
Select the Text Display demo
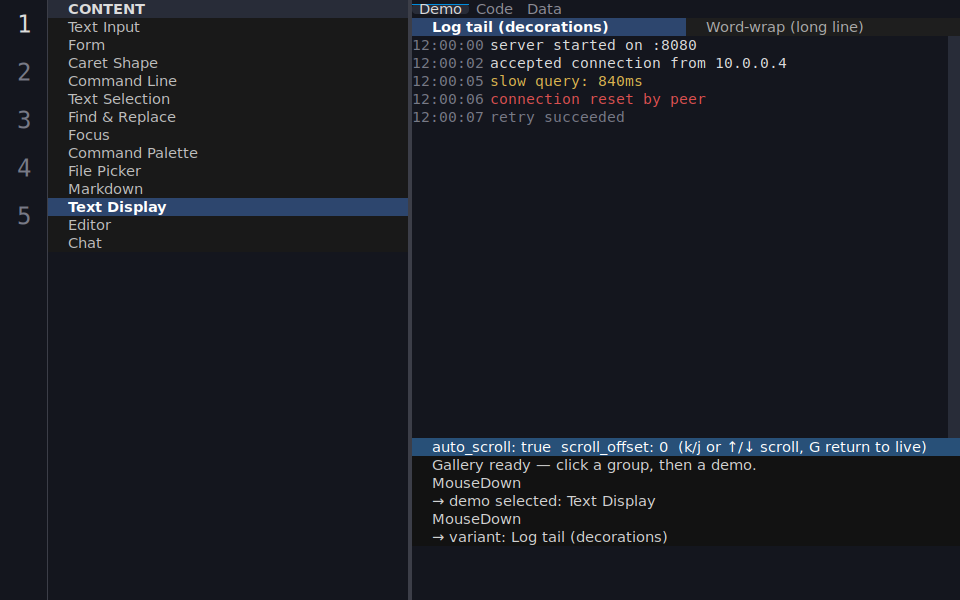click(228, 207)
